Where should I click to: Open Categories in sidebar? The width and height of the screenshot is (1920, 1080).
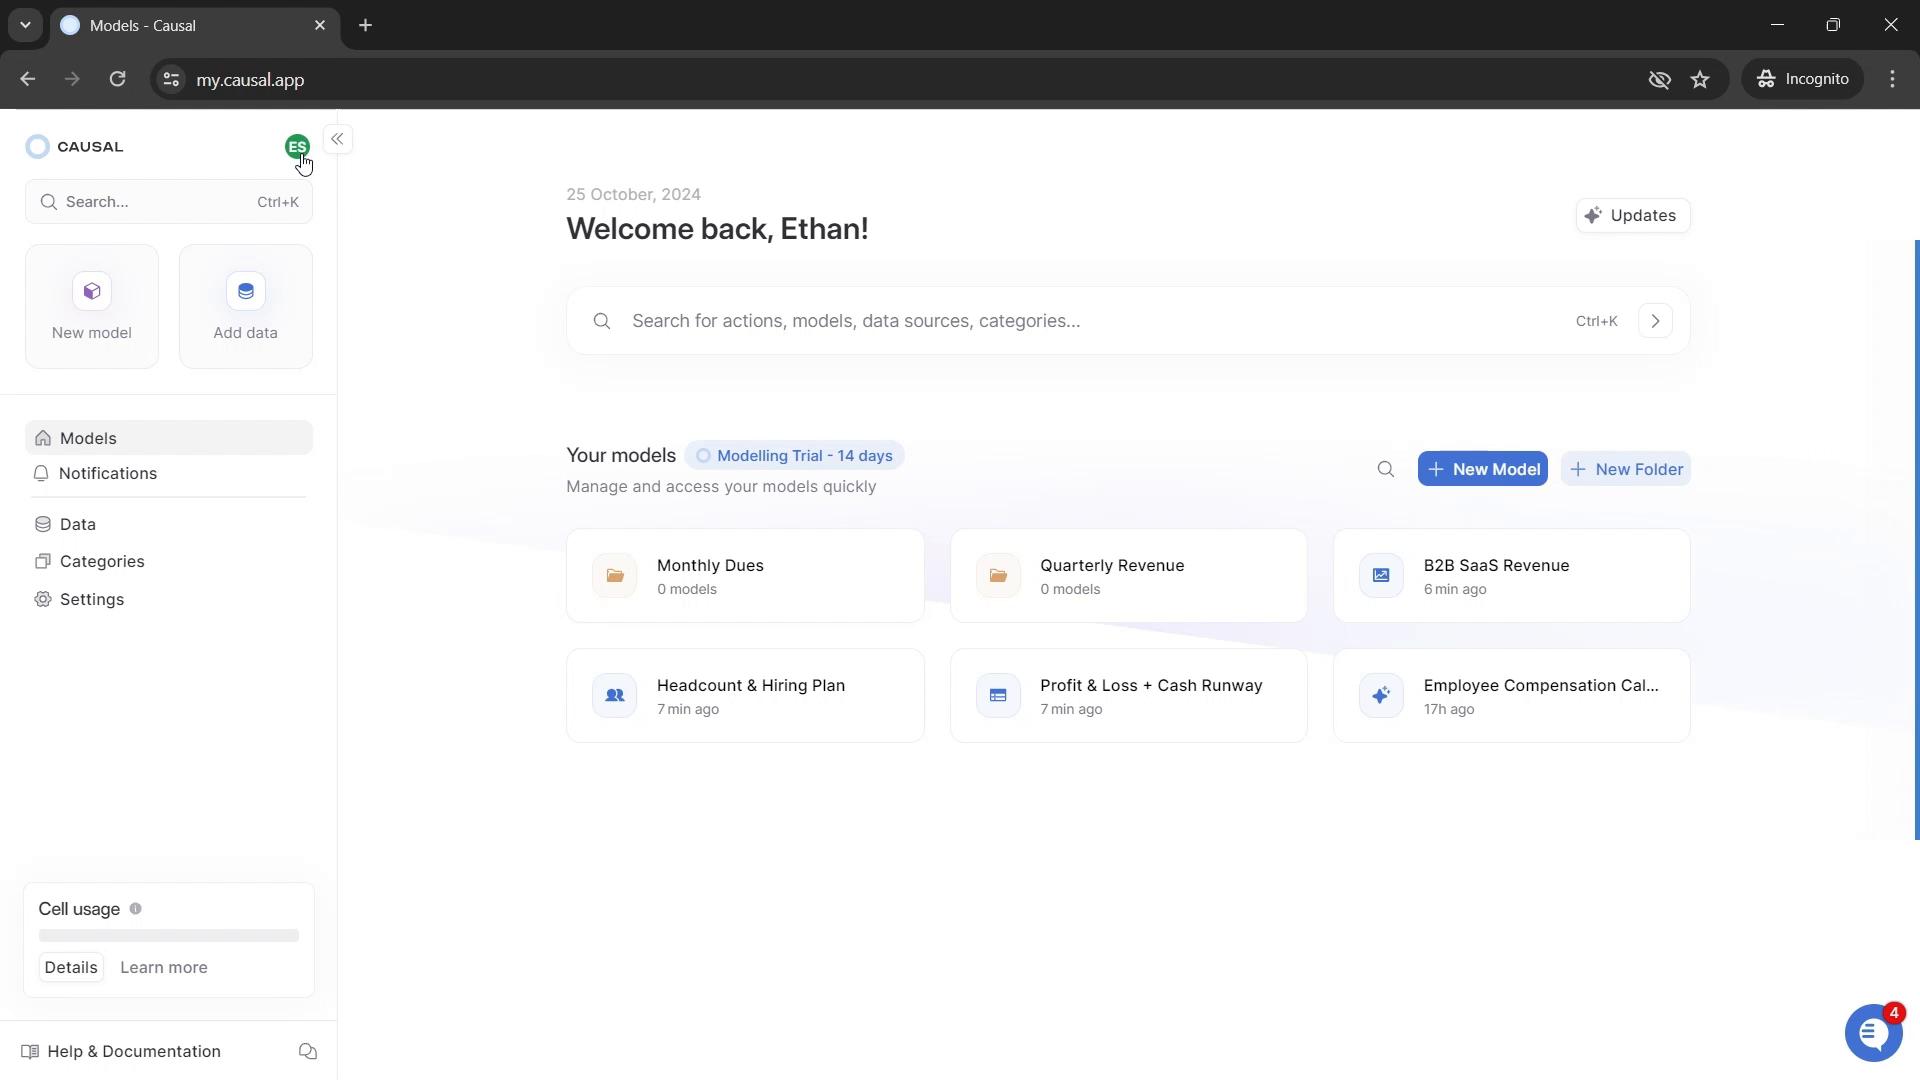pyautogui.click(x=102, y=562)
